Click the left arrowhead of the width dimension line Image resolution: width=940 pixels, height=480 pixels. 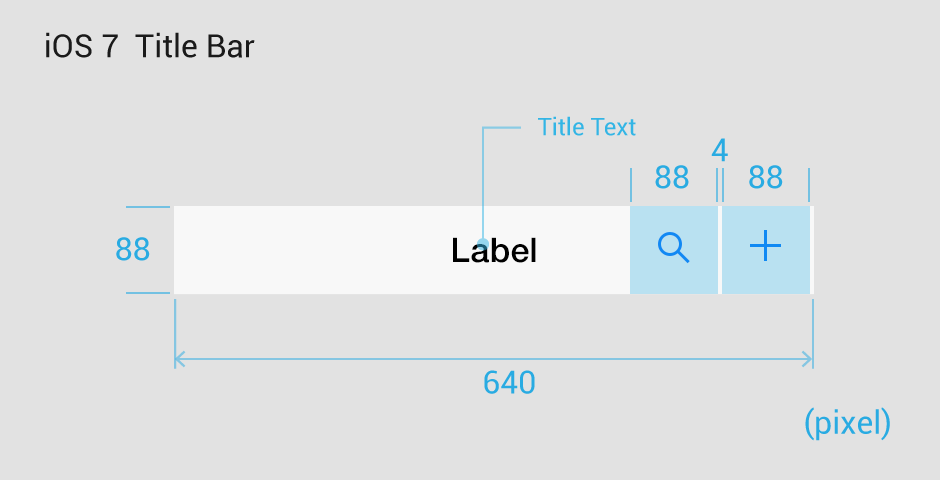click(179, 360)
